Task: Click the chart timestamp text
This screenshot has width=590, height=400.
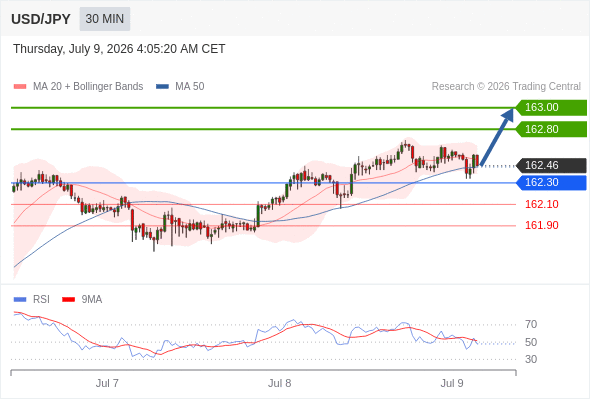Action: 119,49
